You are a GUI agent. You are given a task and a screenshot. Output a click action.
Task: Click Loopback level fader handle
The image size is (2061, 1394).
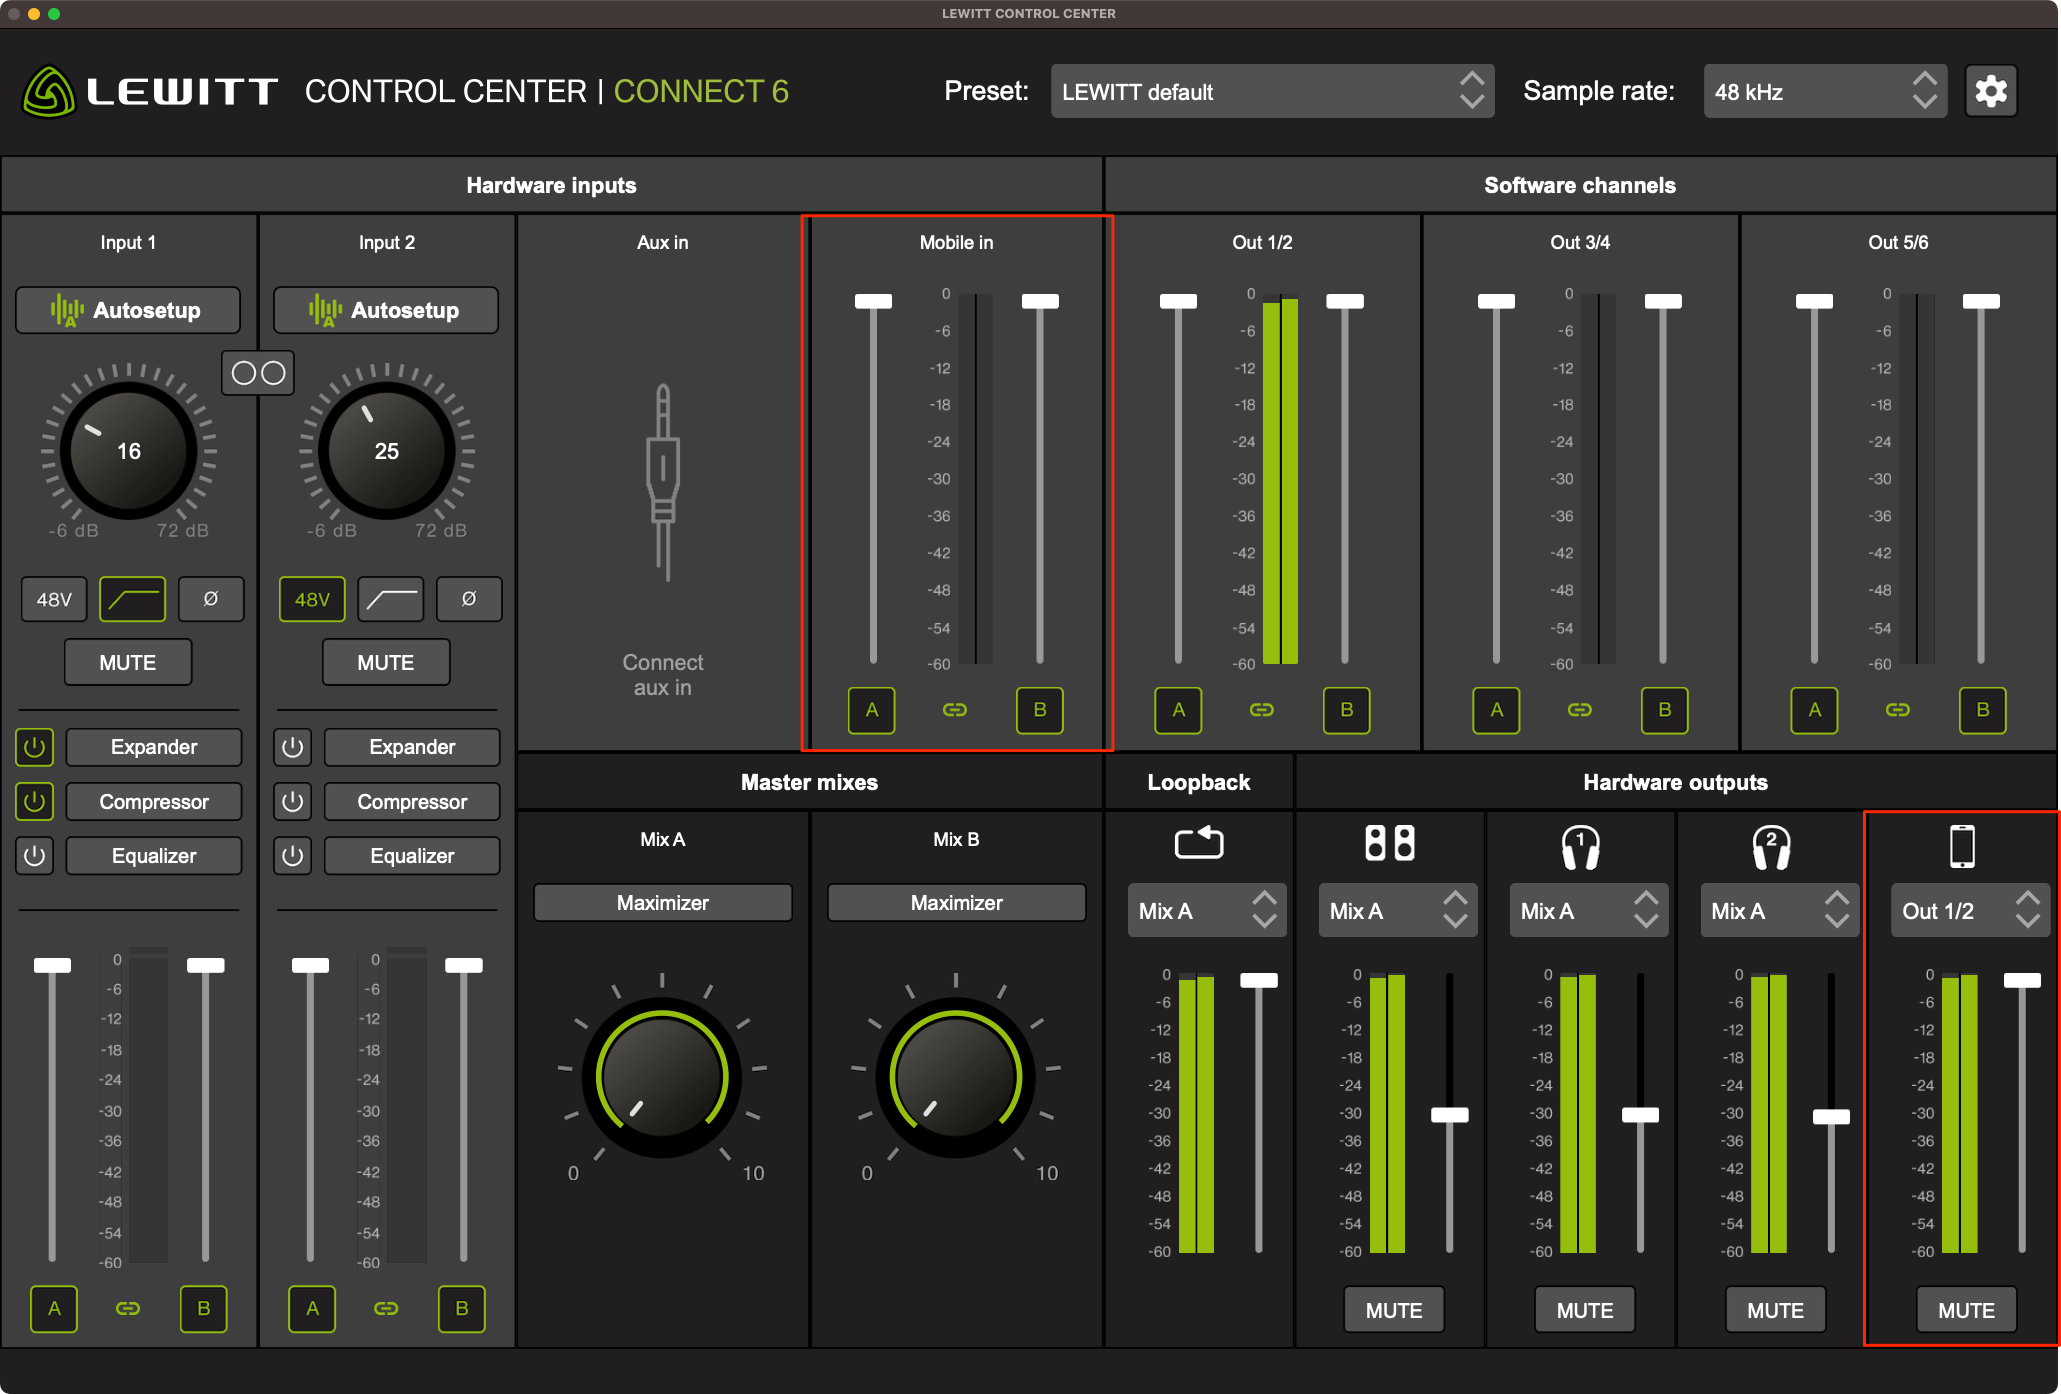pyautogui.click(x=1259, y=980)
